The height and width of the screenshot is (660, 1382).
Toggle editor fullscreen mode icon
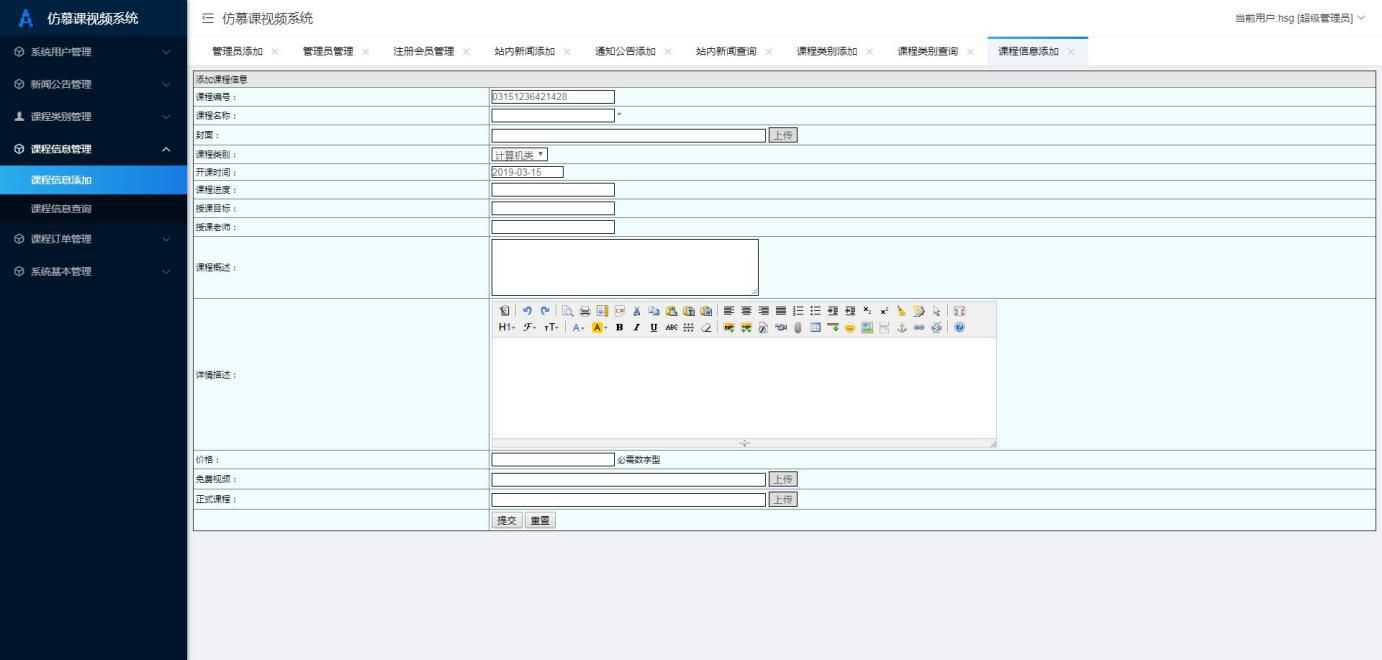click(x=959, y=311)
